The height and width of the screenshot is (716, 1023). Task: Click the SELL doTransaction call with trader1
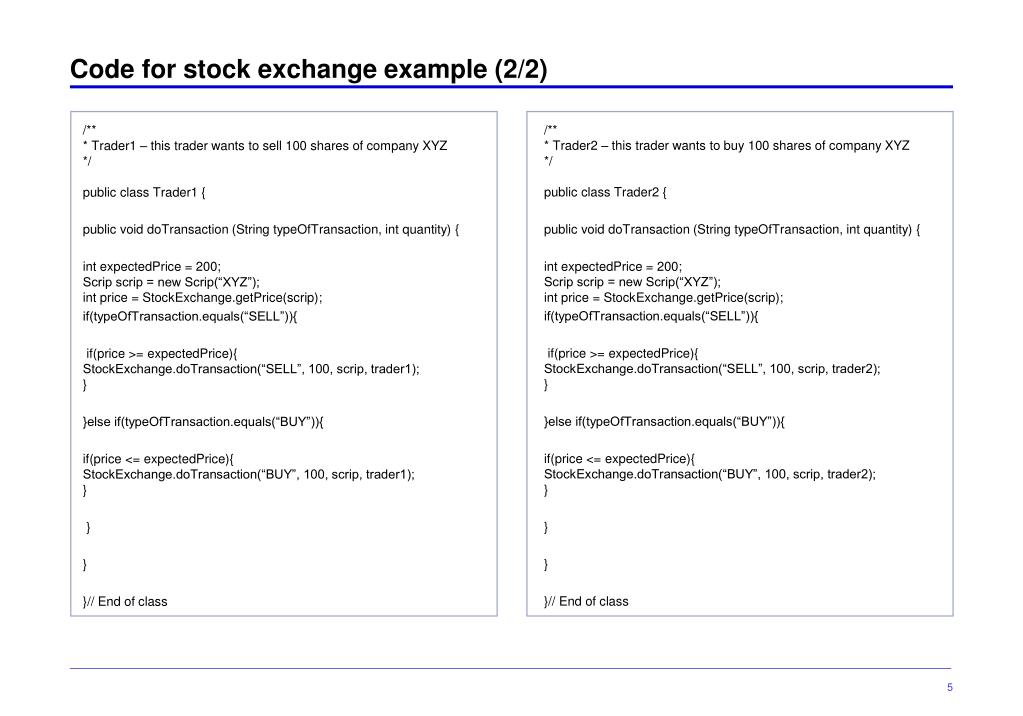[x=251, y=369]
